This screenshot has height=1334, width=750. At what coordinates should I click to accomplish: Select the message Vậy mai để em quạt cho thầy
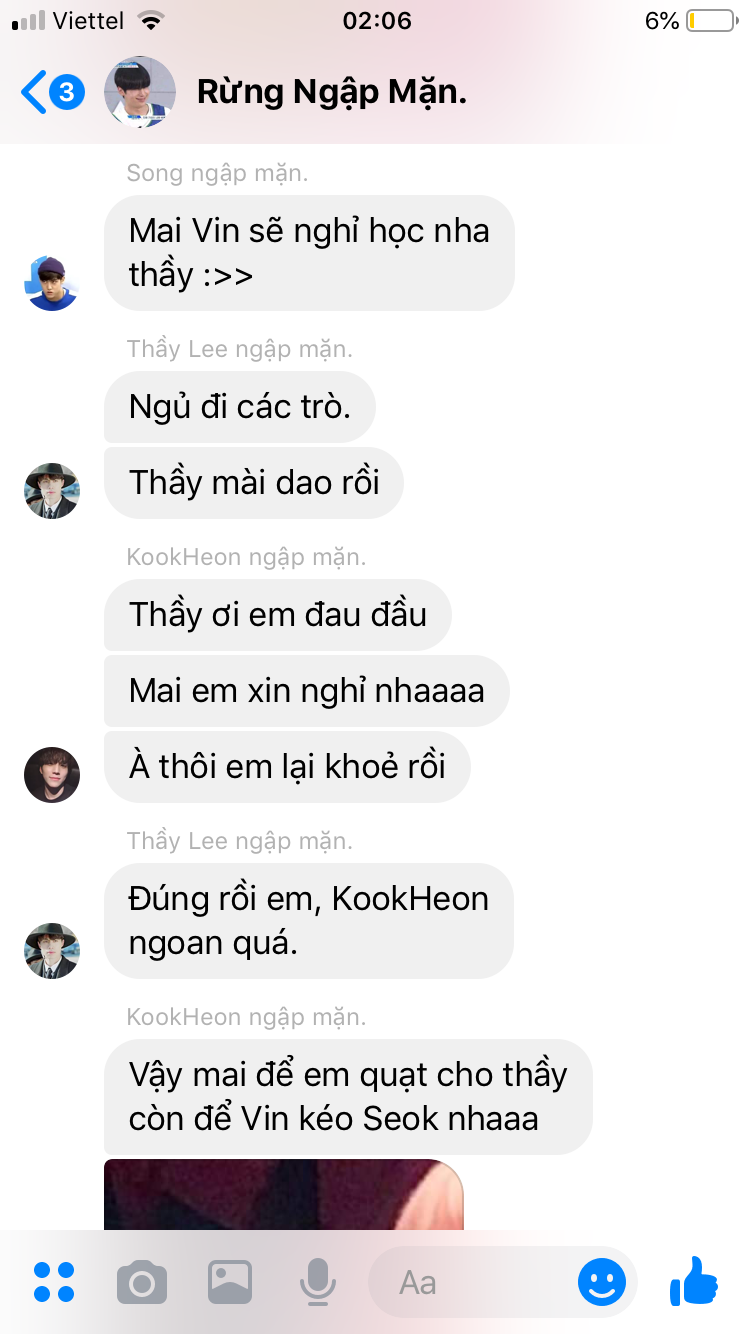click(x=348, y=1097)
